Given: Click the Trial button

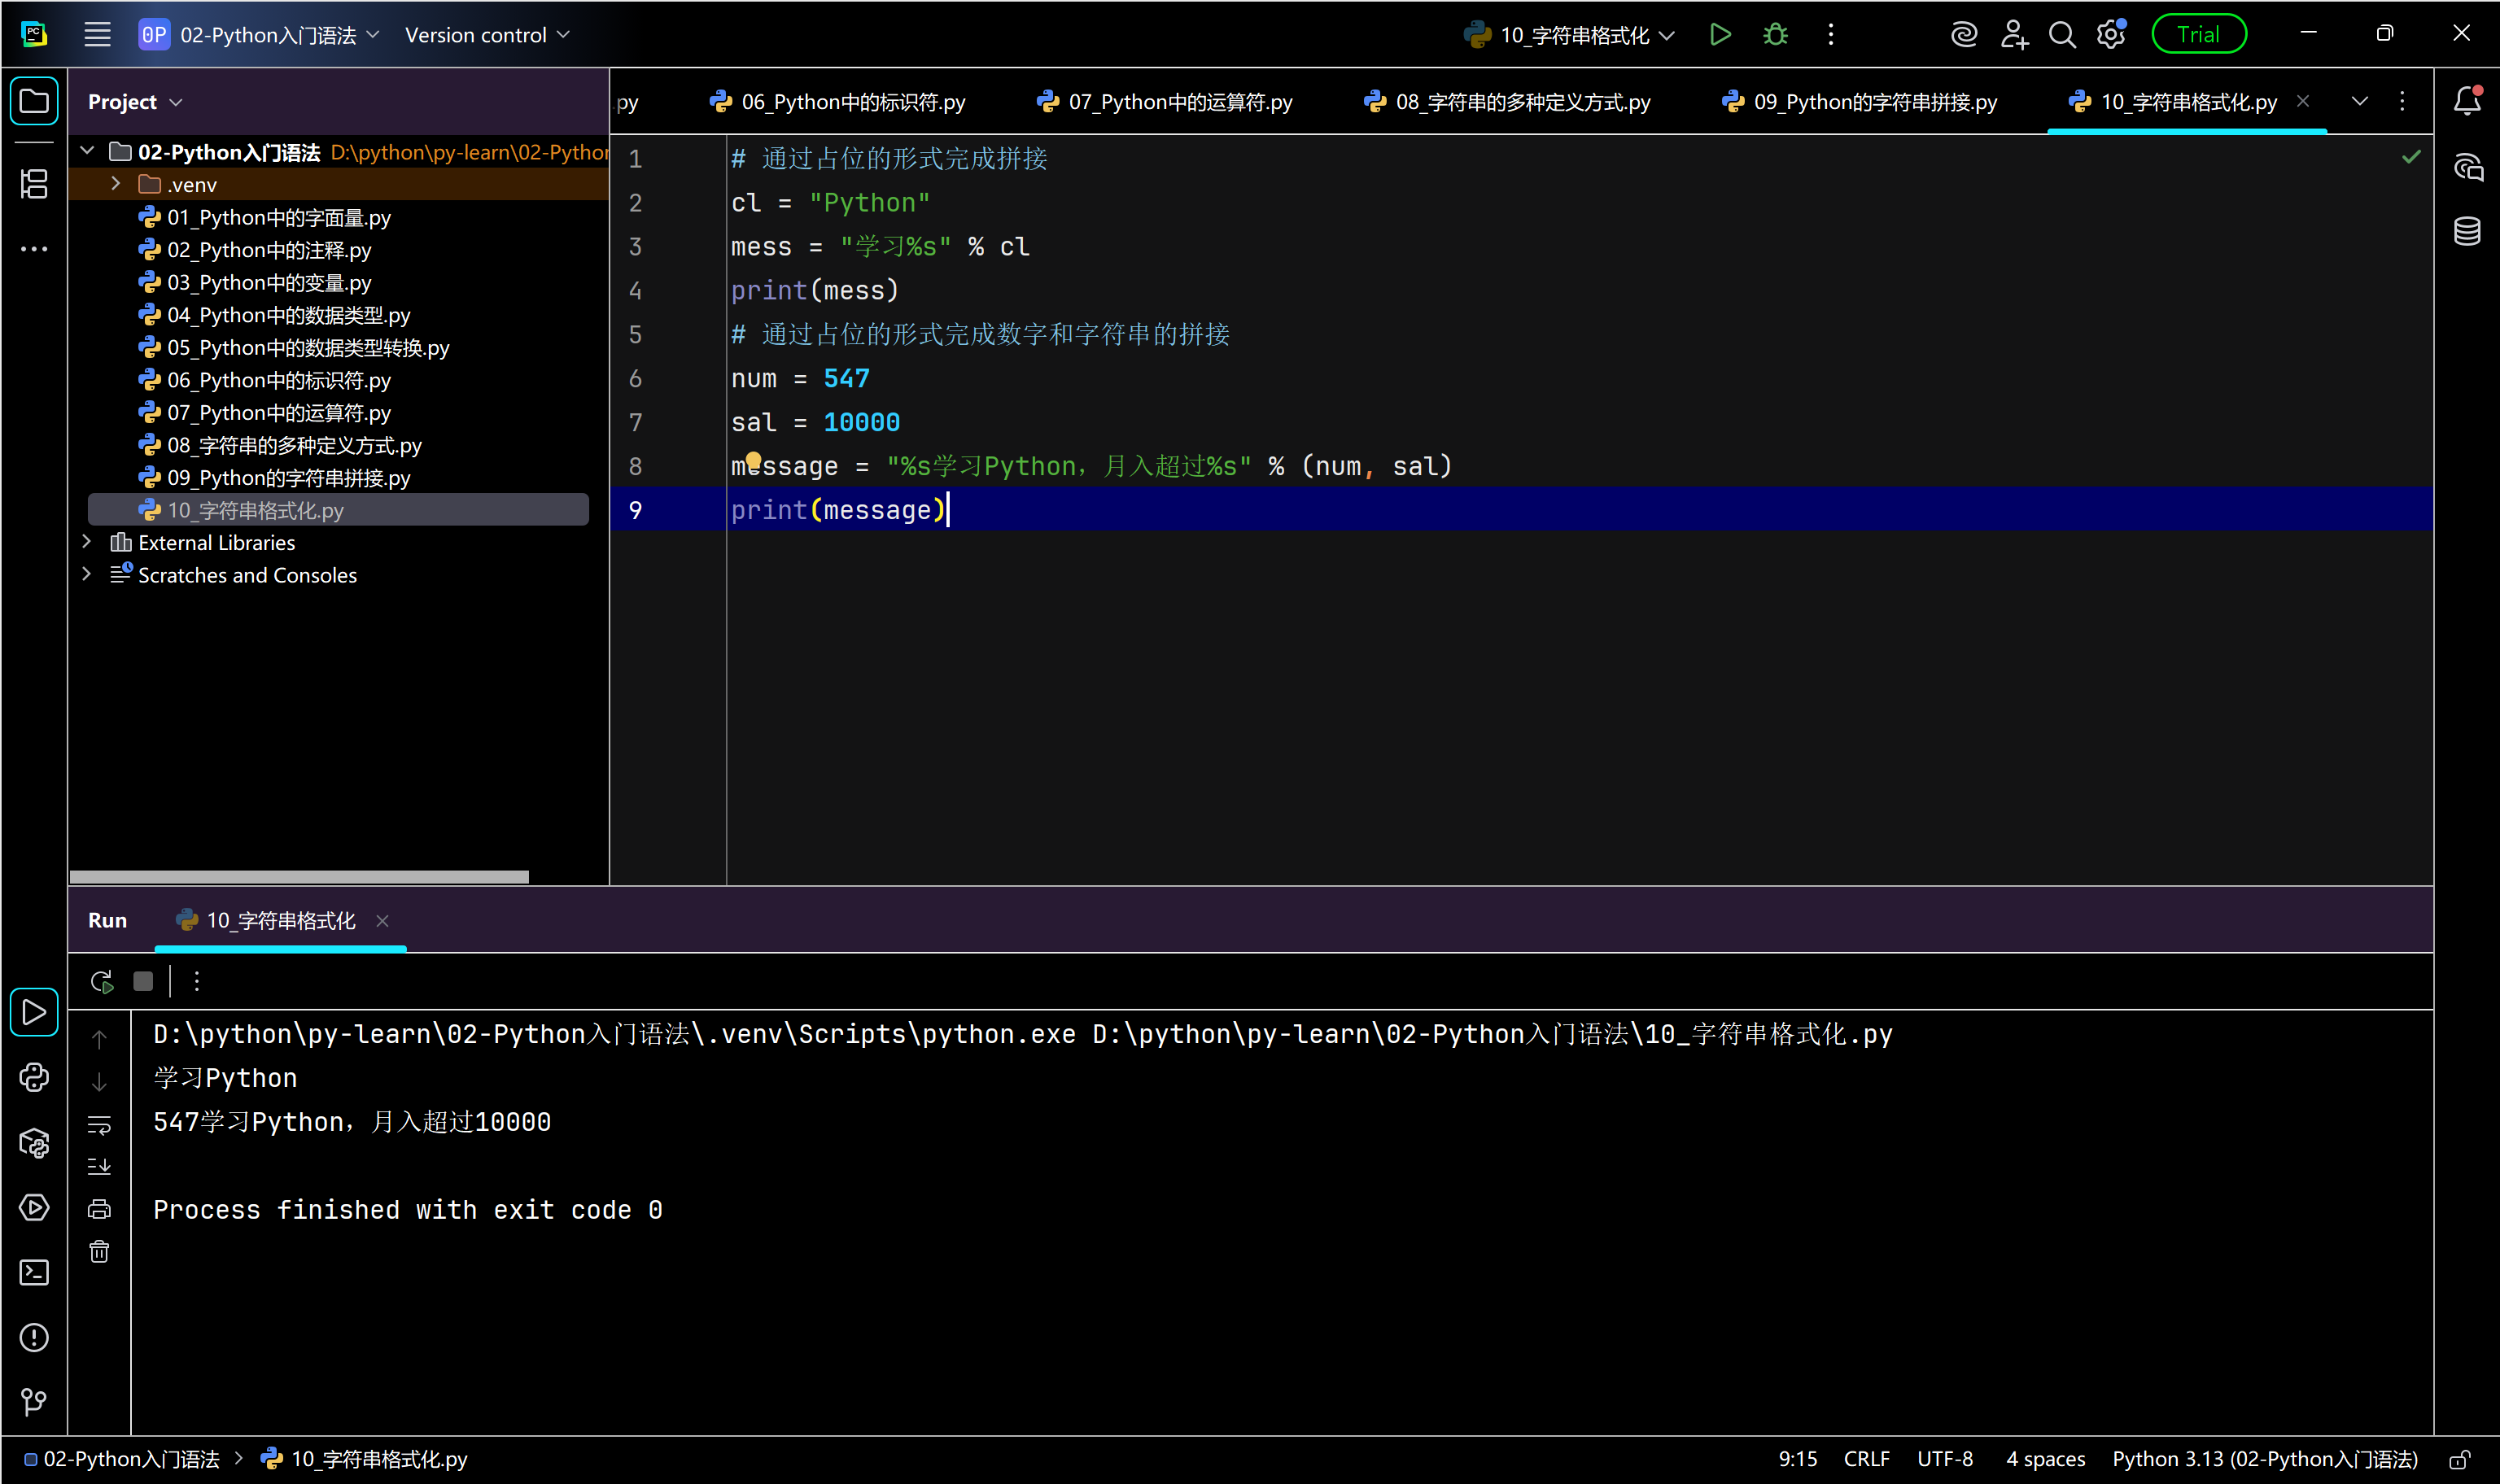Looking at the screenshot, I should (x=2197, y=35).
